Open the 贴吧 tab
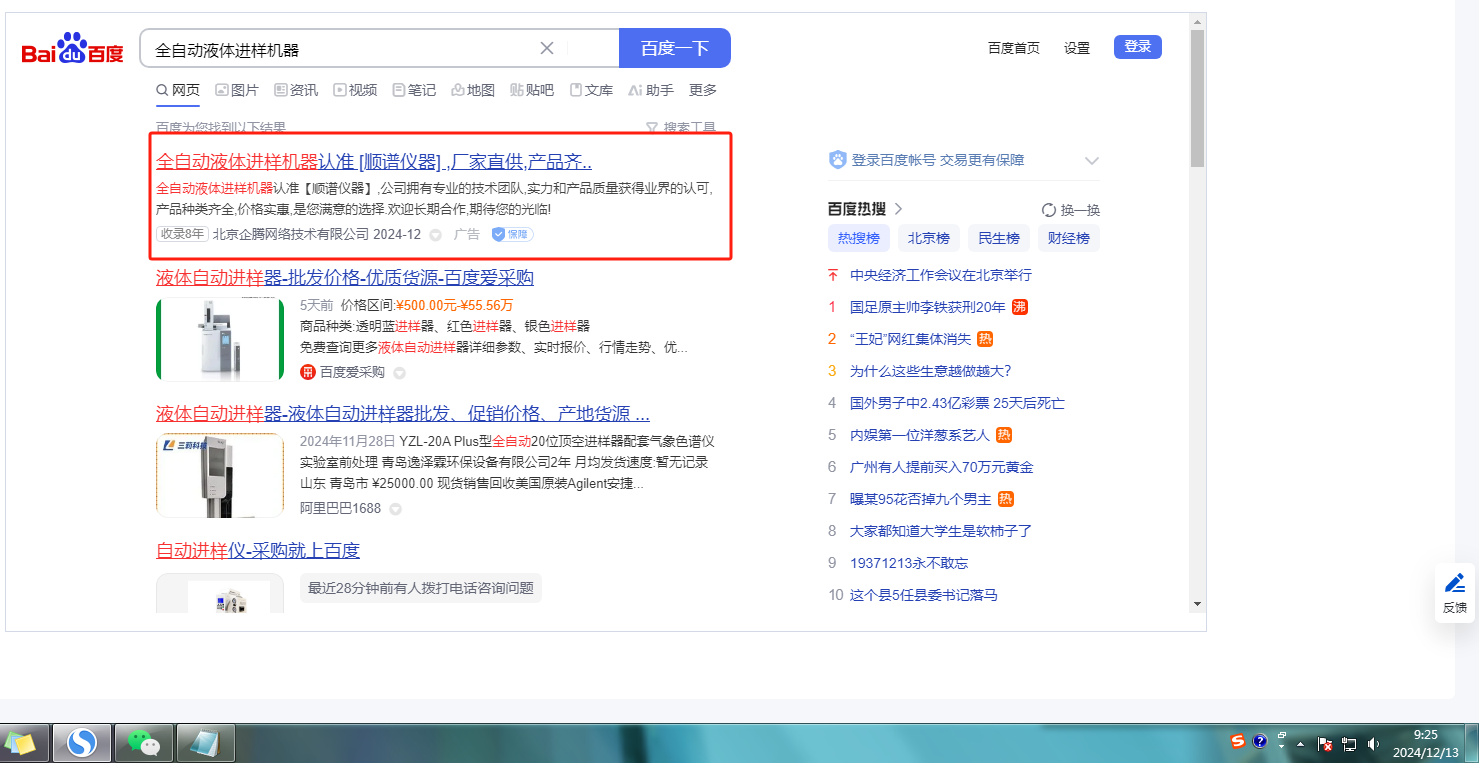 tap(532, 90)
